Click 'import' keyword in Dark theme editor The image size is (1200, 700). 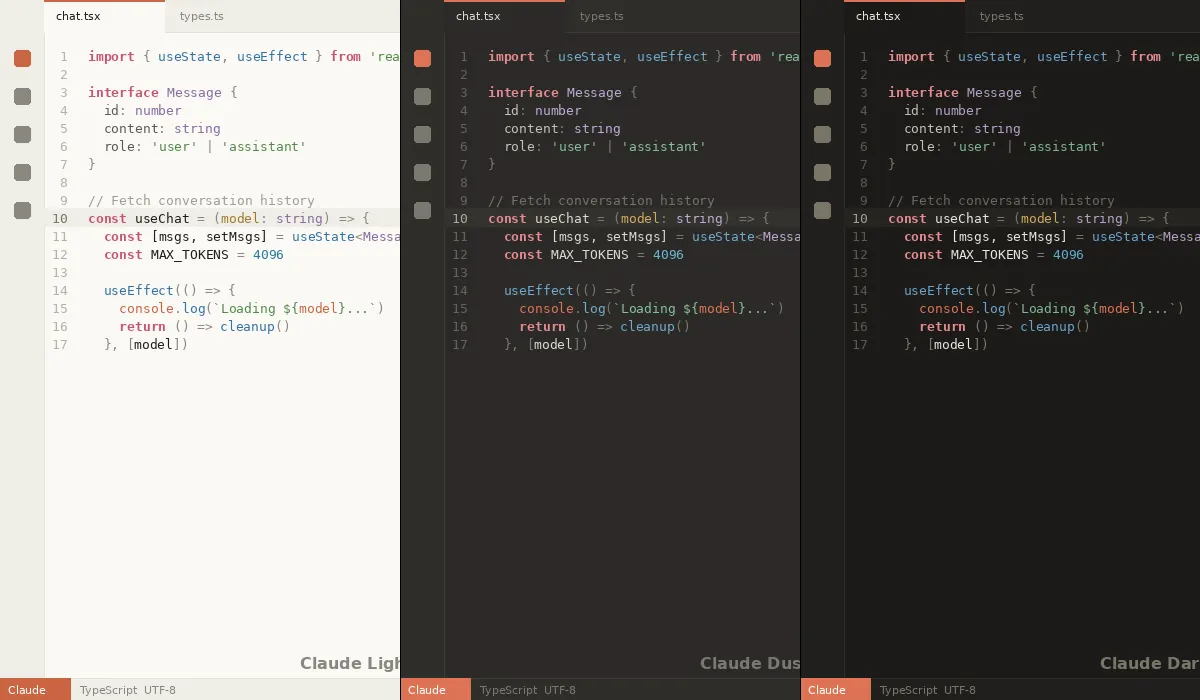click(911, 56)
